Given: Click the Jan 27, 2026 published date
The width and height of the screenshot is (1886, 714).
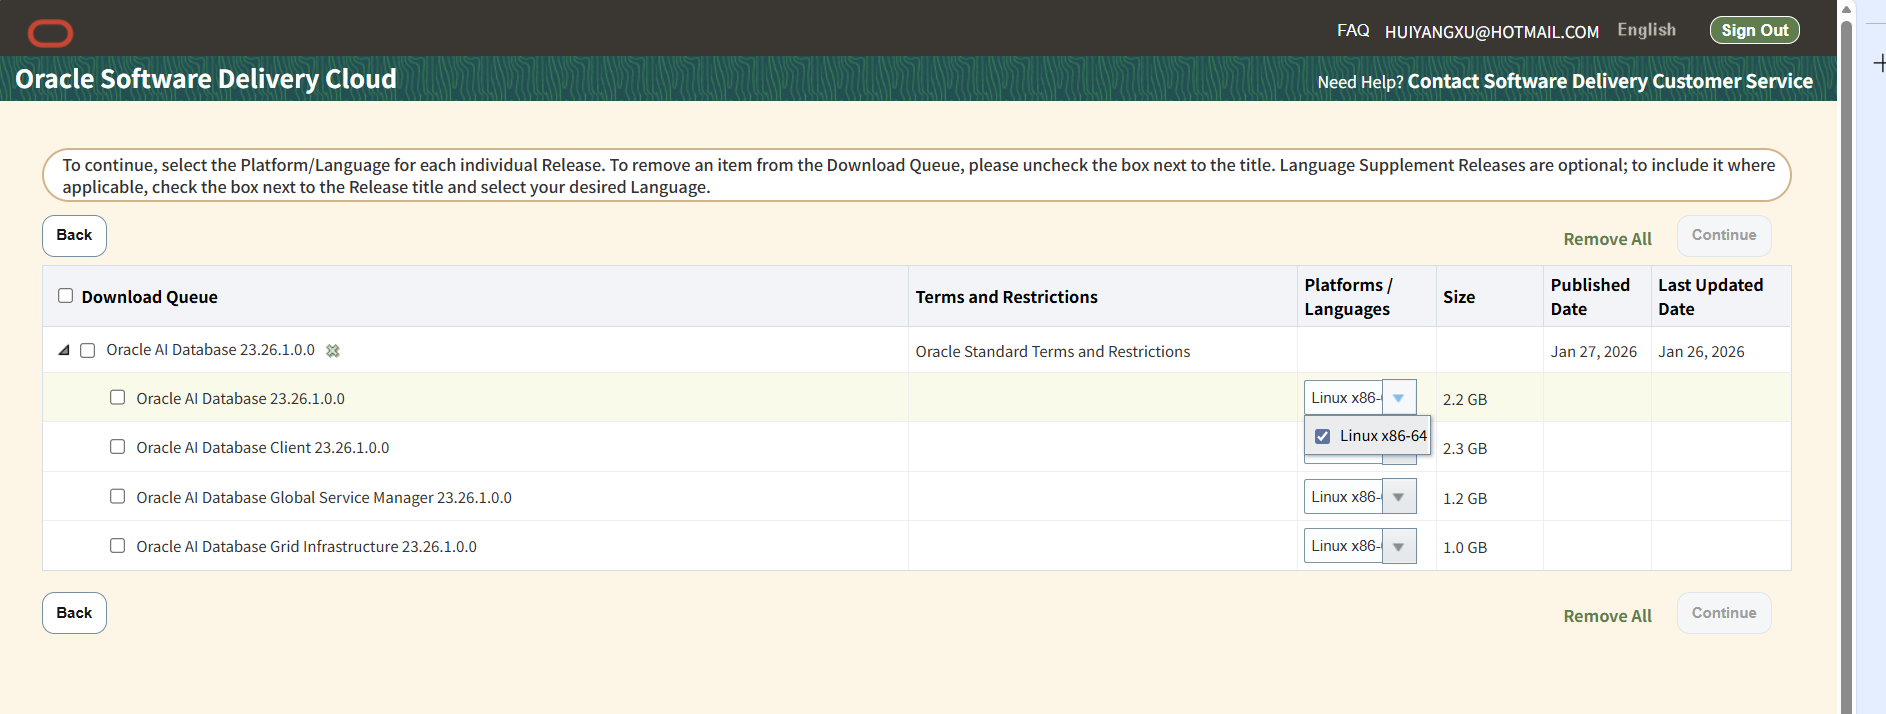Looking at the screenshot, I should (x=1594, y=352).
